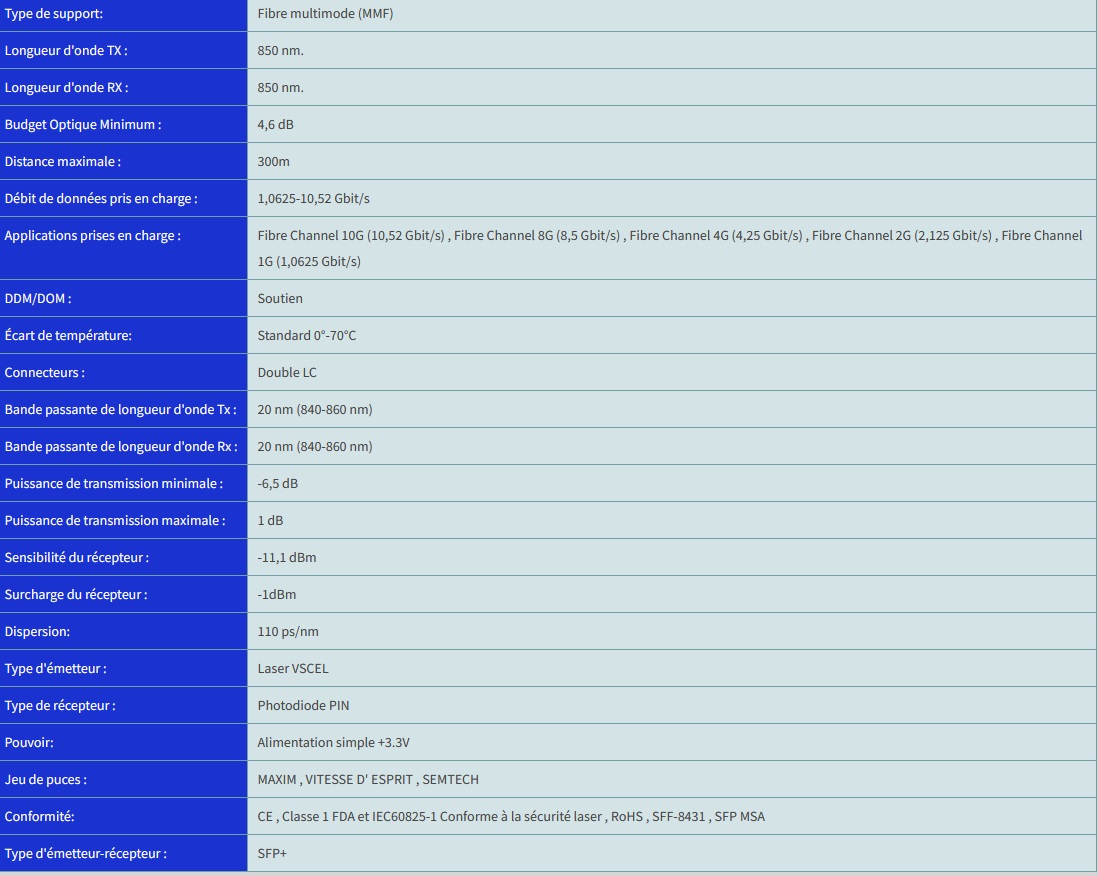Screen dimensions: 1098x876
Task: Click the '1,0625-10,52 Gbit/s' data rate value
Action: click(313, 199)
